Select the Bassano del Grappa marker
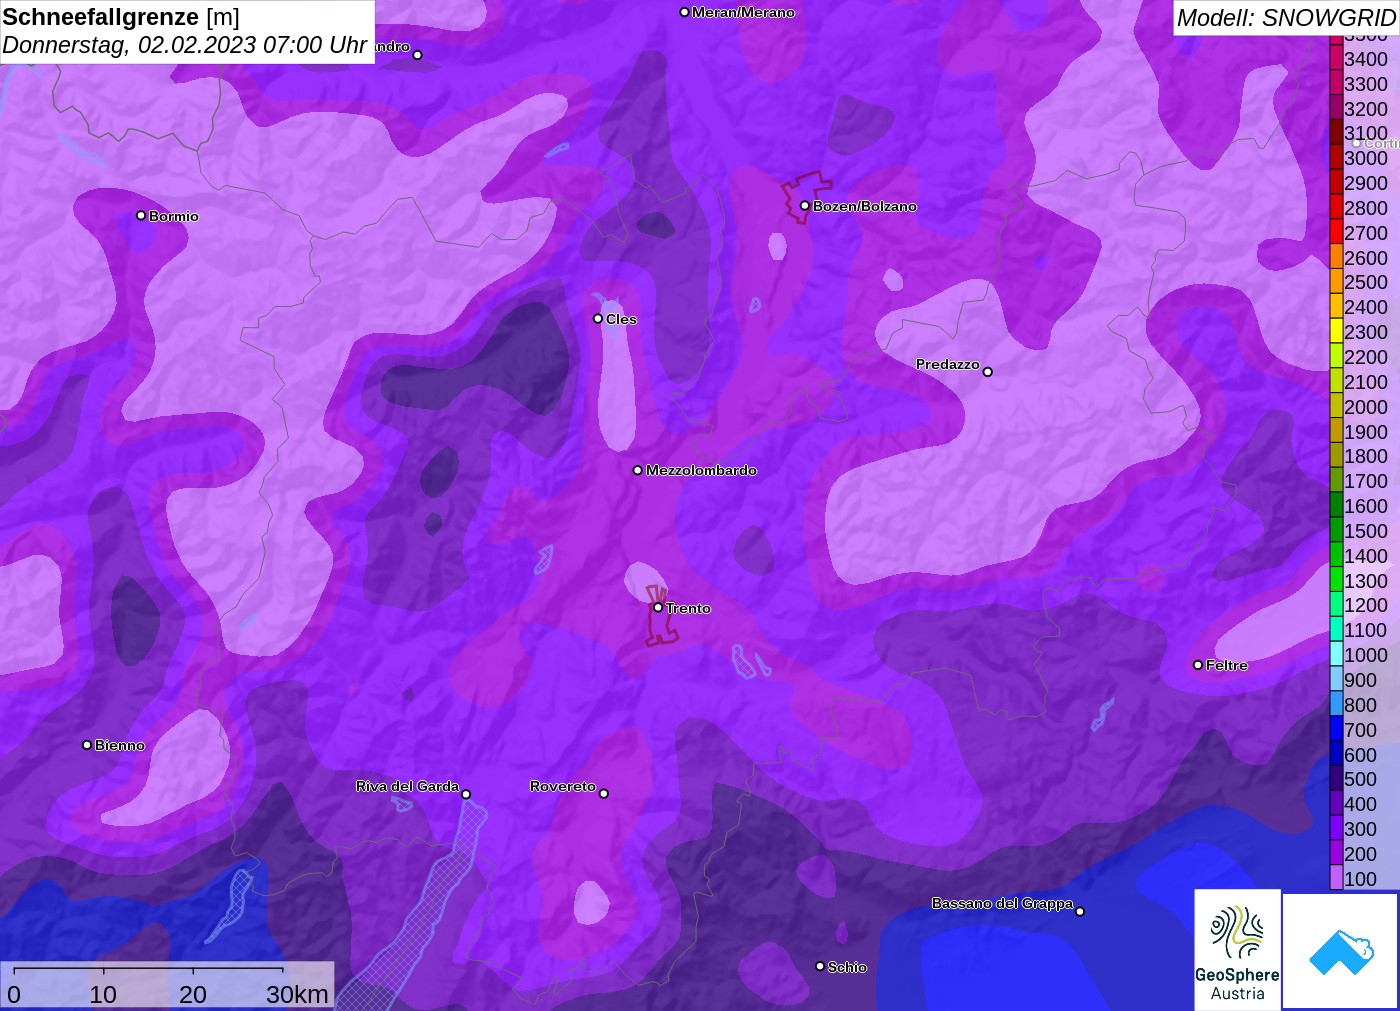 (x=1080, y=911)
